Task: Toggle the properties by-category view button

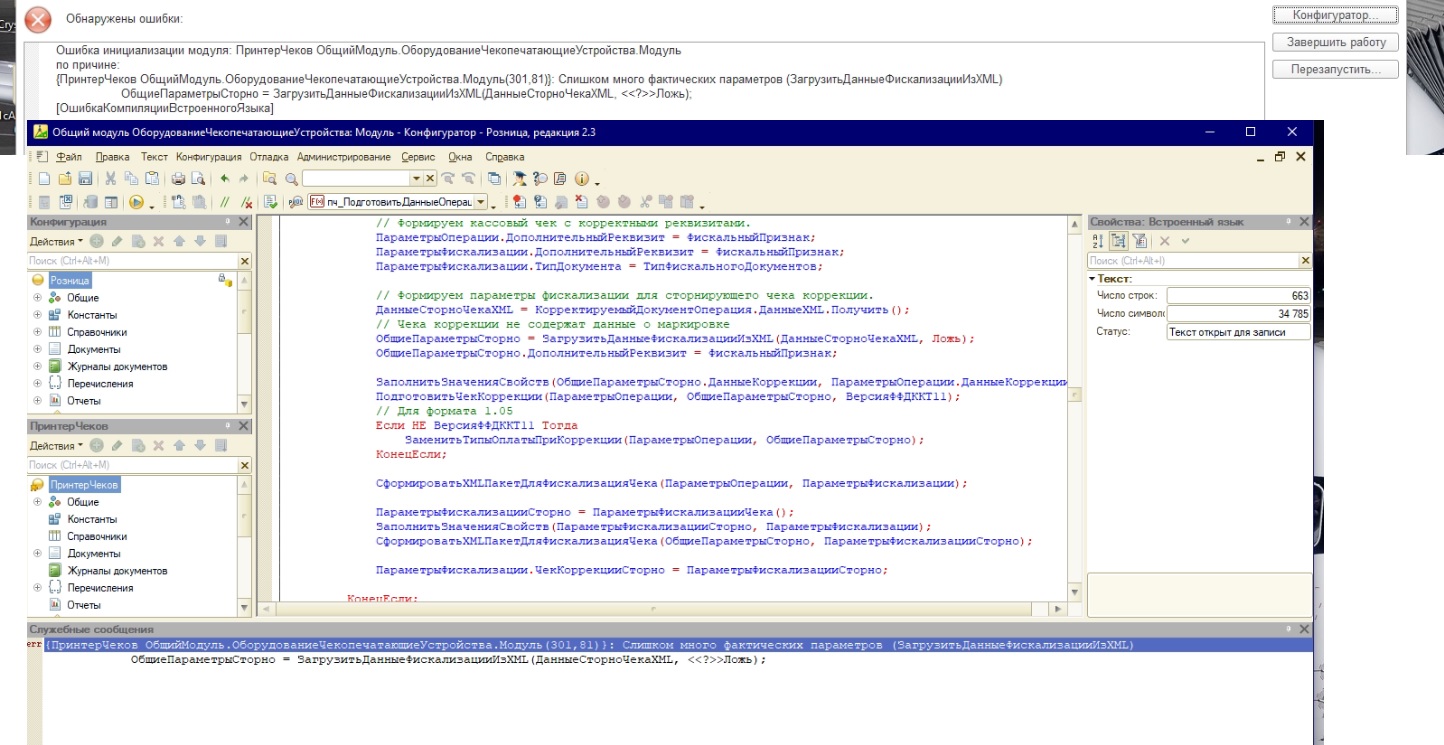Action: pyautogui.click(x=1119, y=241)
